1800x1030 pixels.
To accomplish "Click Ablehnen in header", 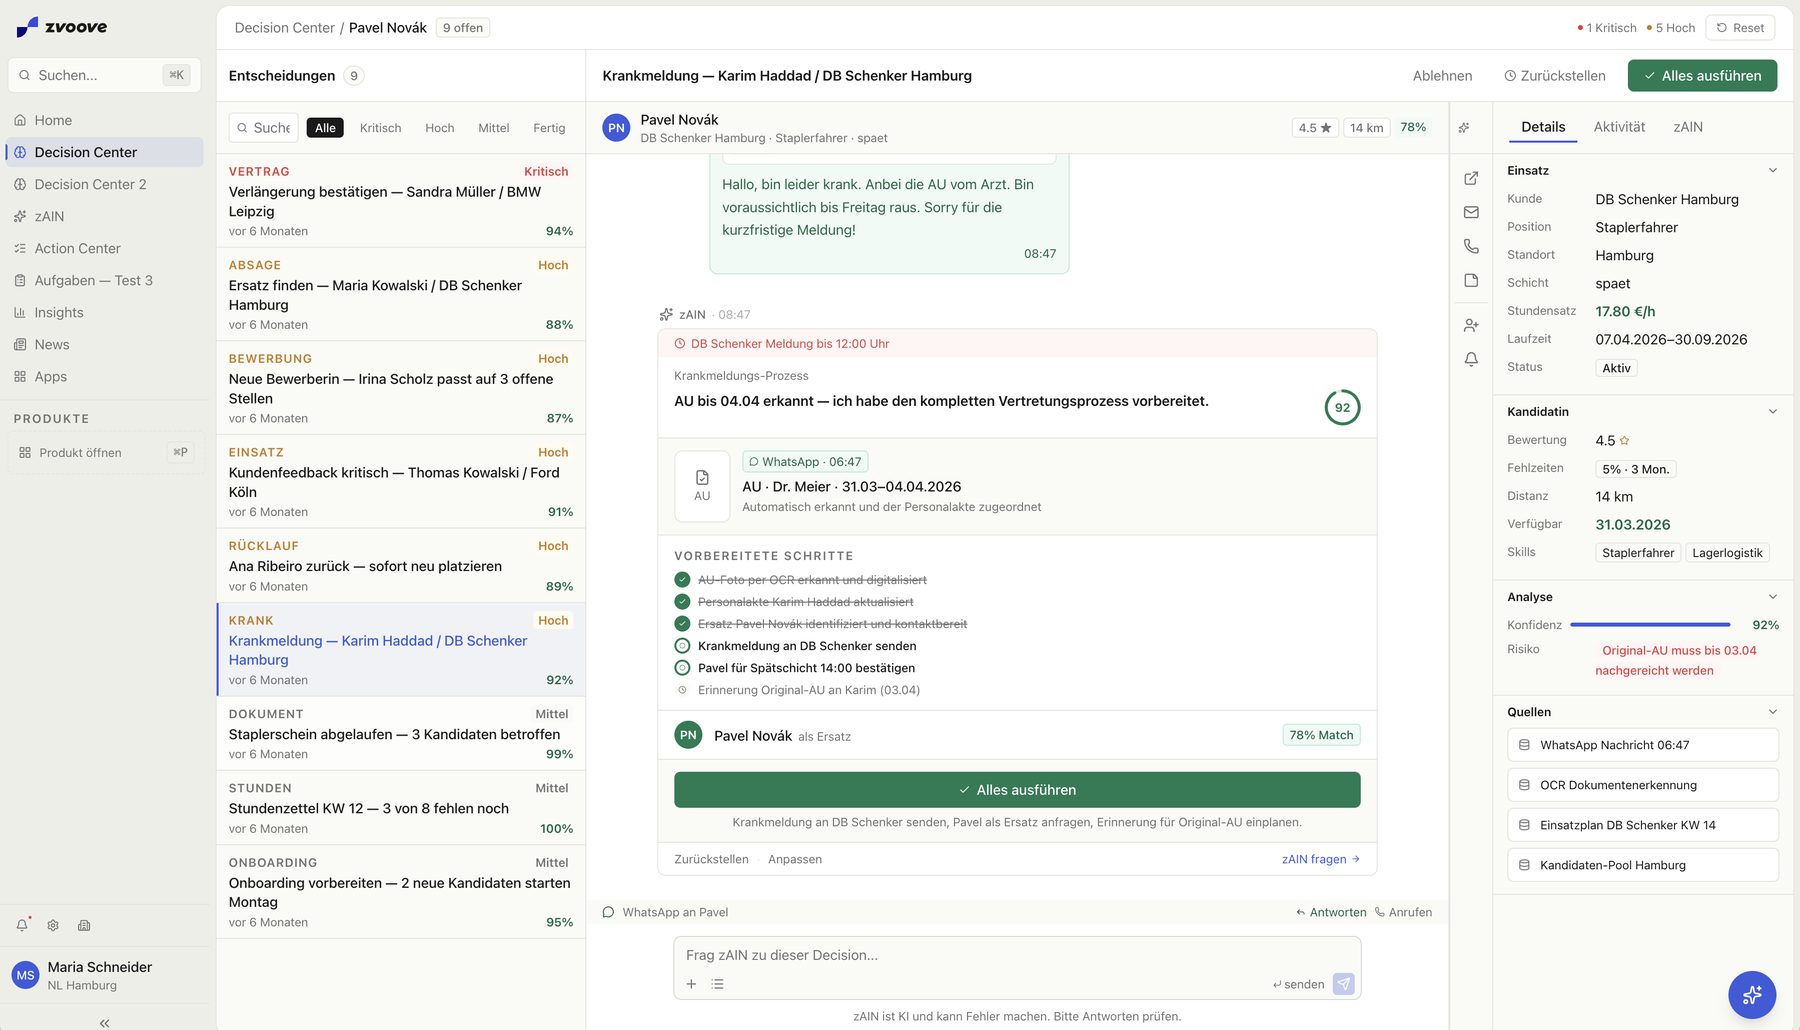I will pyautogui.click(x=1442, y=76).
